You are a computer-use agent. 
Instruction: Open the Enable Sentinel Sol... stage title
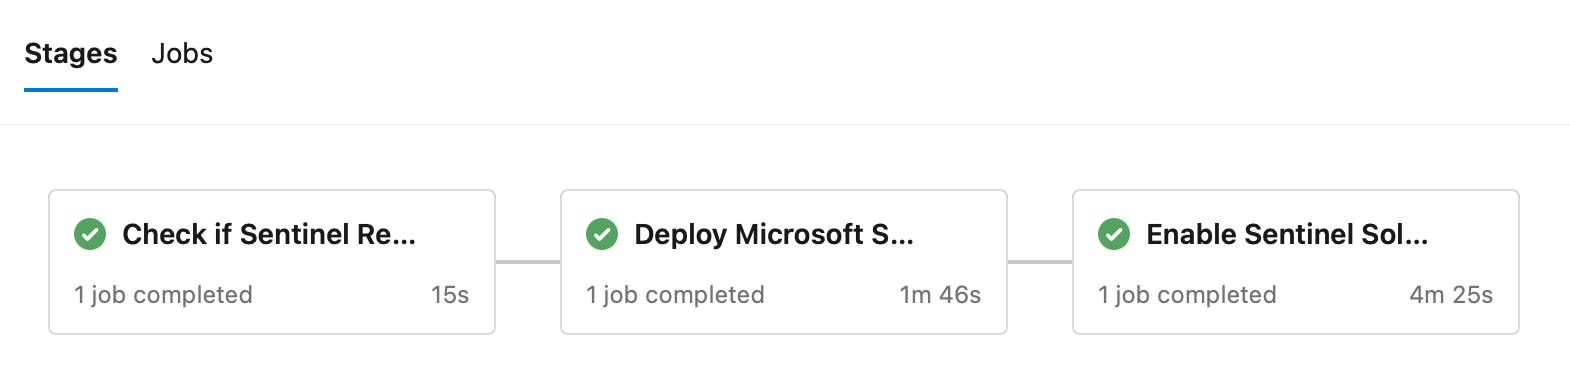[1287, 234]
